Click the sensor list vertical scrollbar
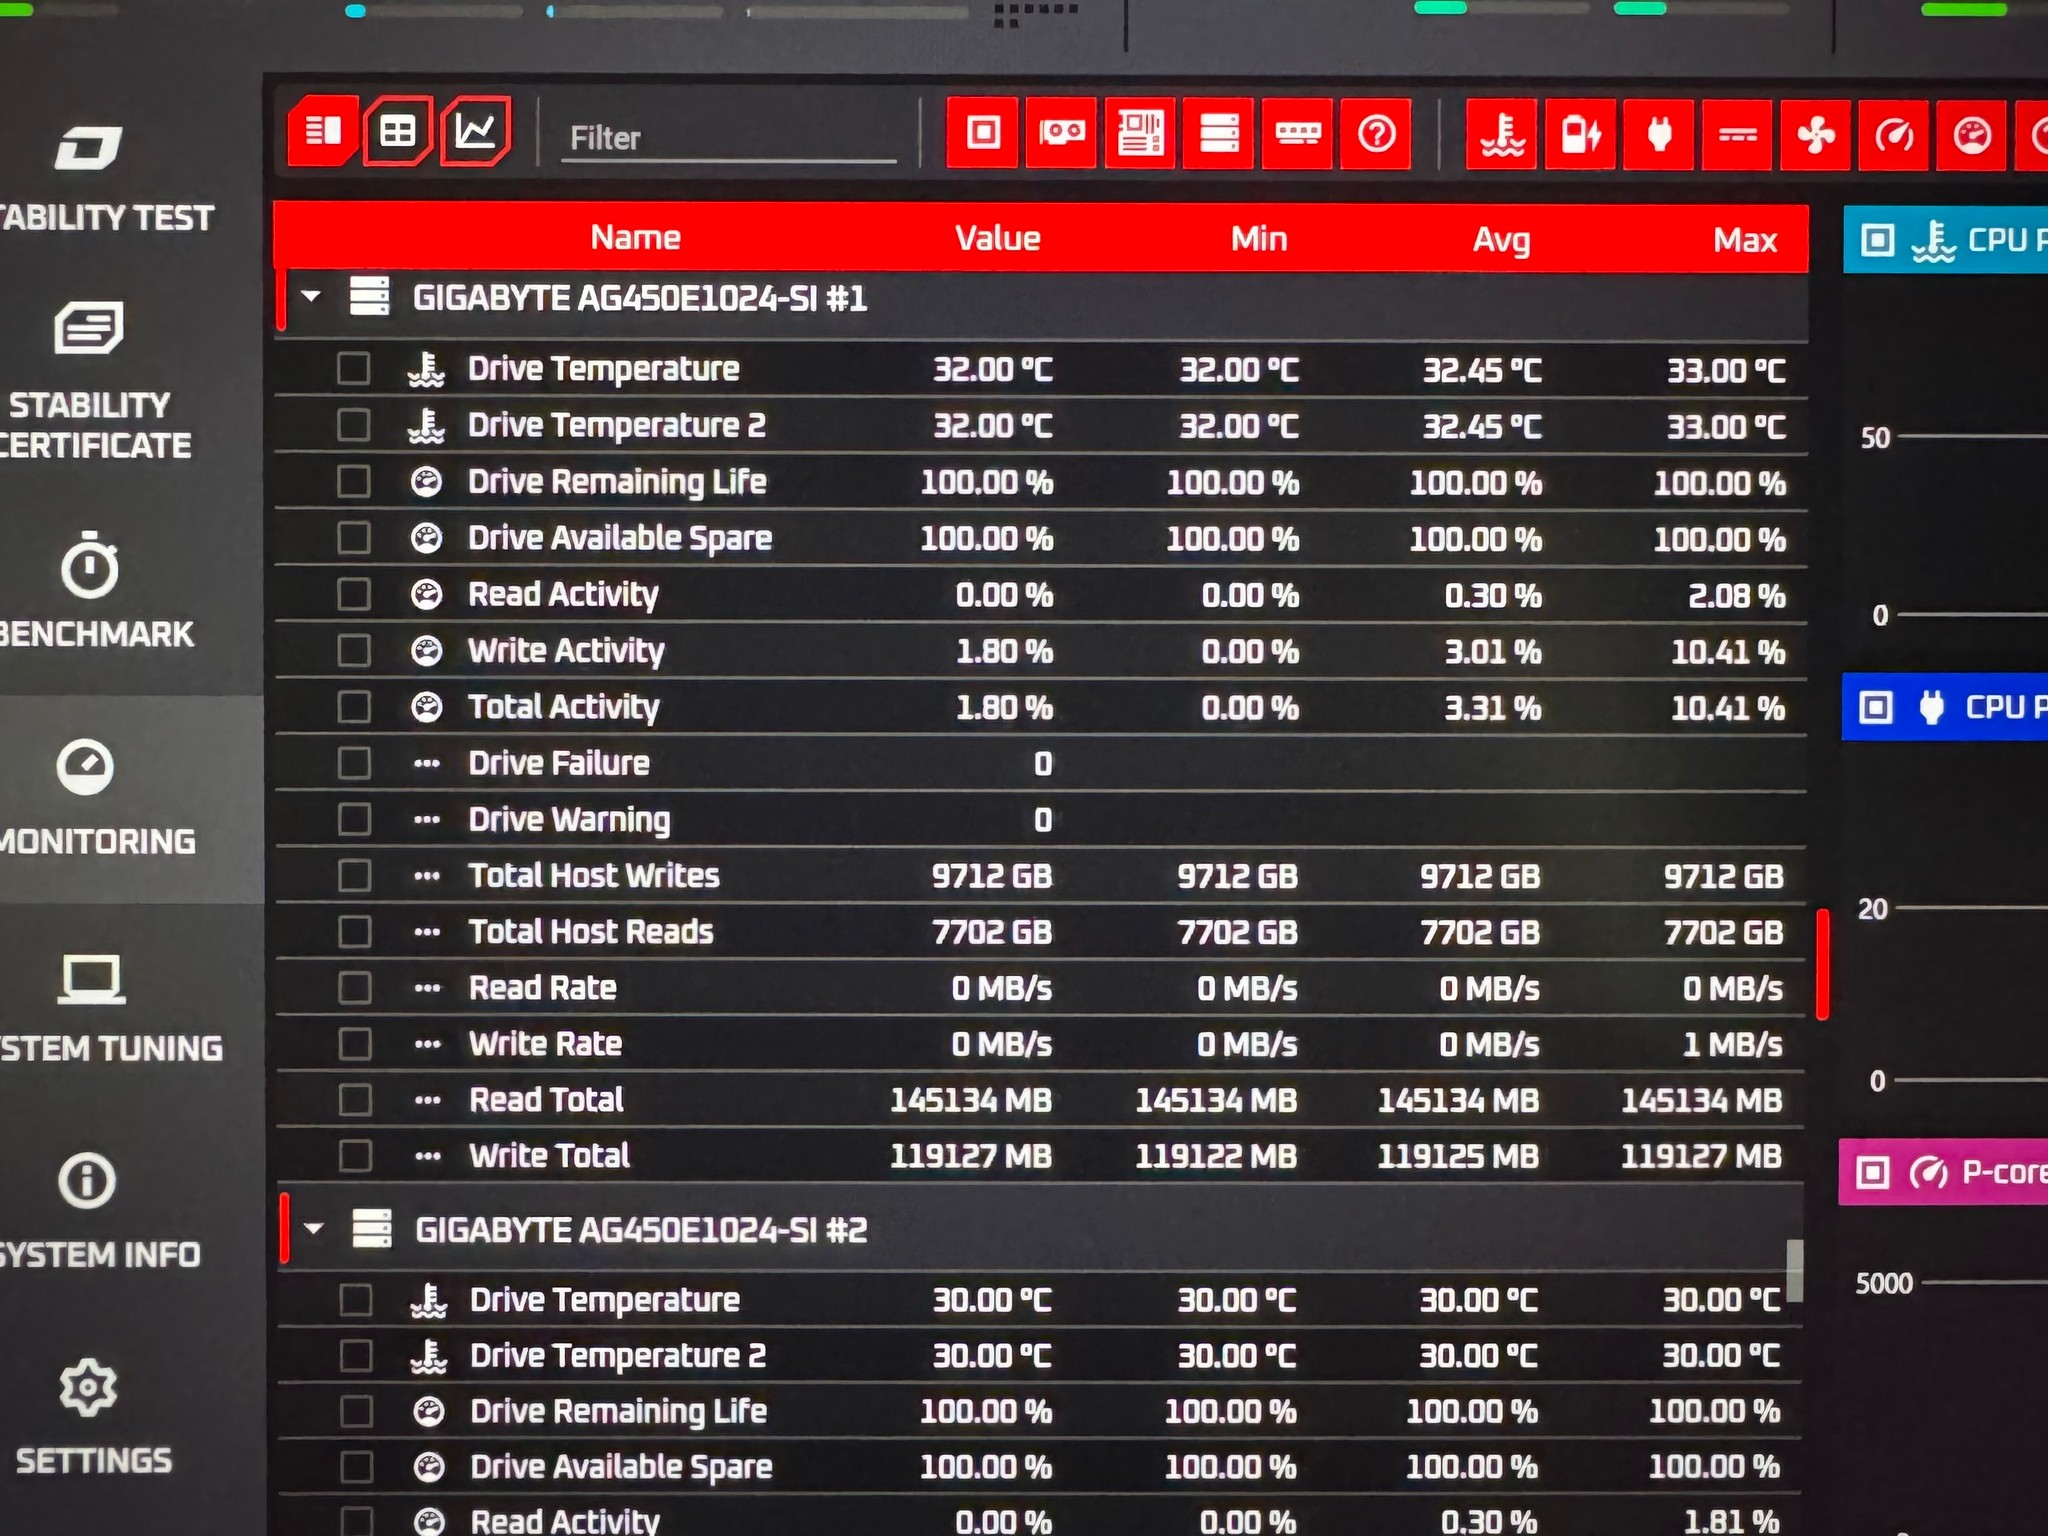2048x1536 pixels. pos(1795,1271)
